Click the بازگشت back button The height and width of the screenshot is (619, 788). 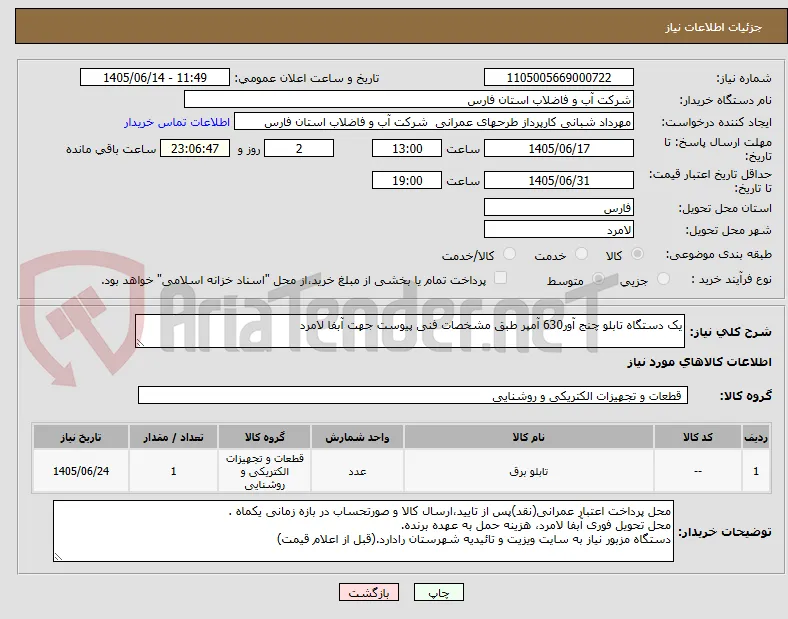point(369,592)
